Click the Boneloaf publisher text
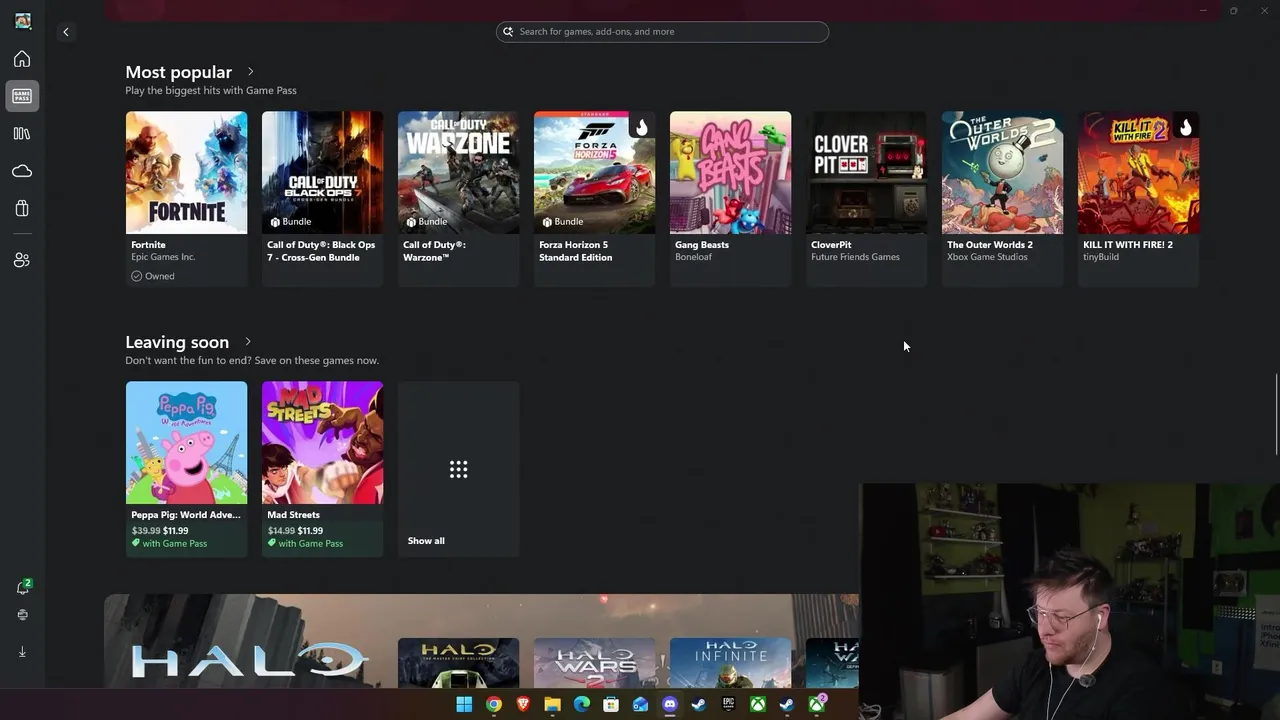Screen dimensions: 1280x720 click(692, 257)
